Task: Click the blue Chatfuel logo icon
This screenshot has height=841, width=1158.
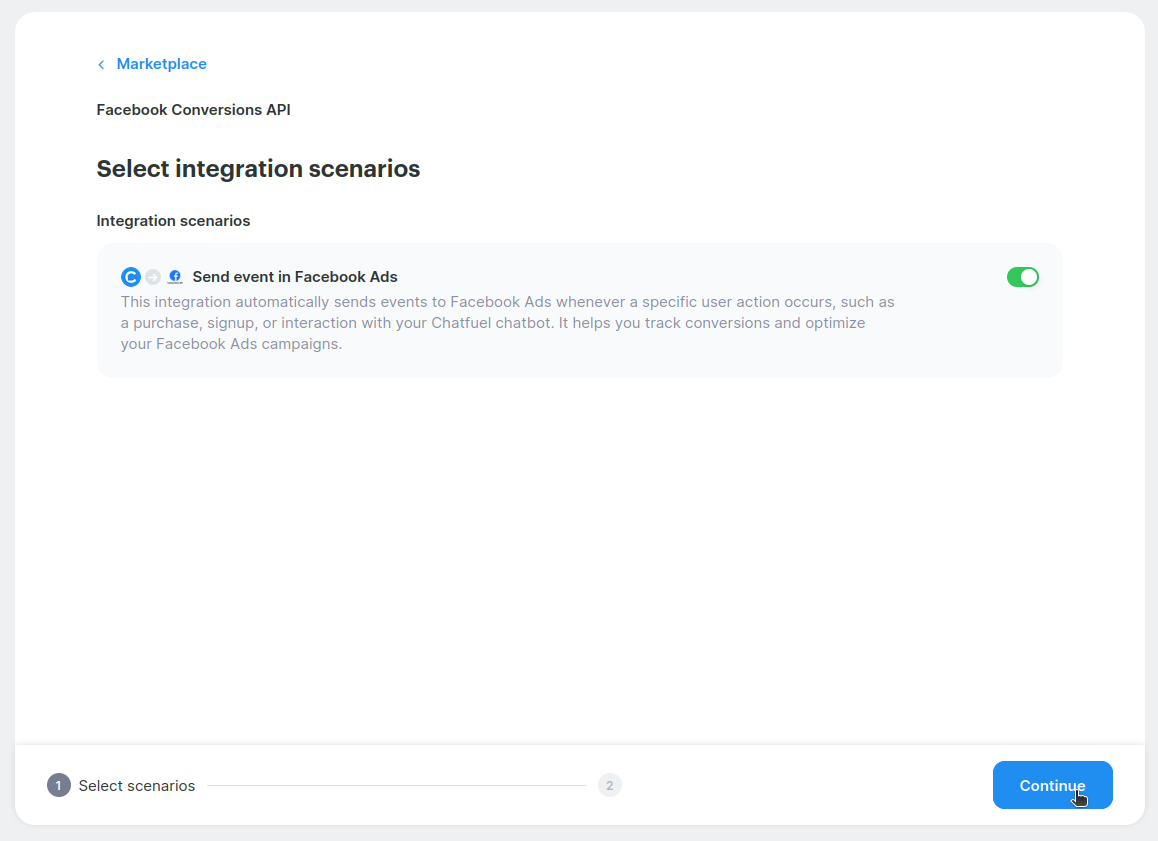Action: (x=130, y=277)
